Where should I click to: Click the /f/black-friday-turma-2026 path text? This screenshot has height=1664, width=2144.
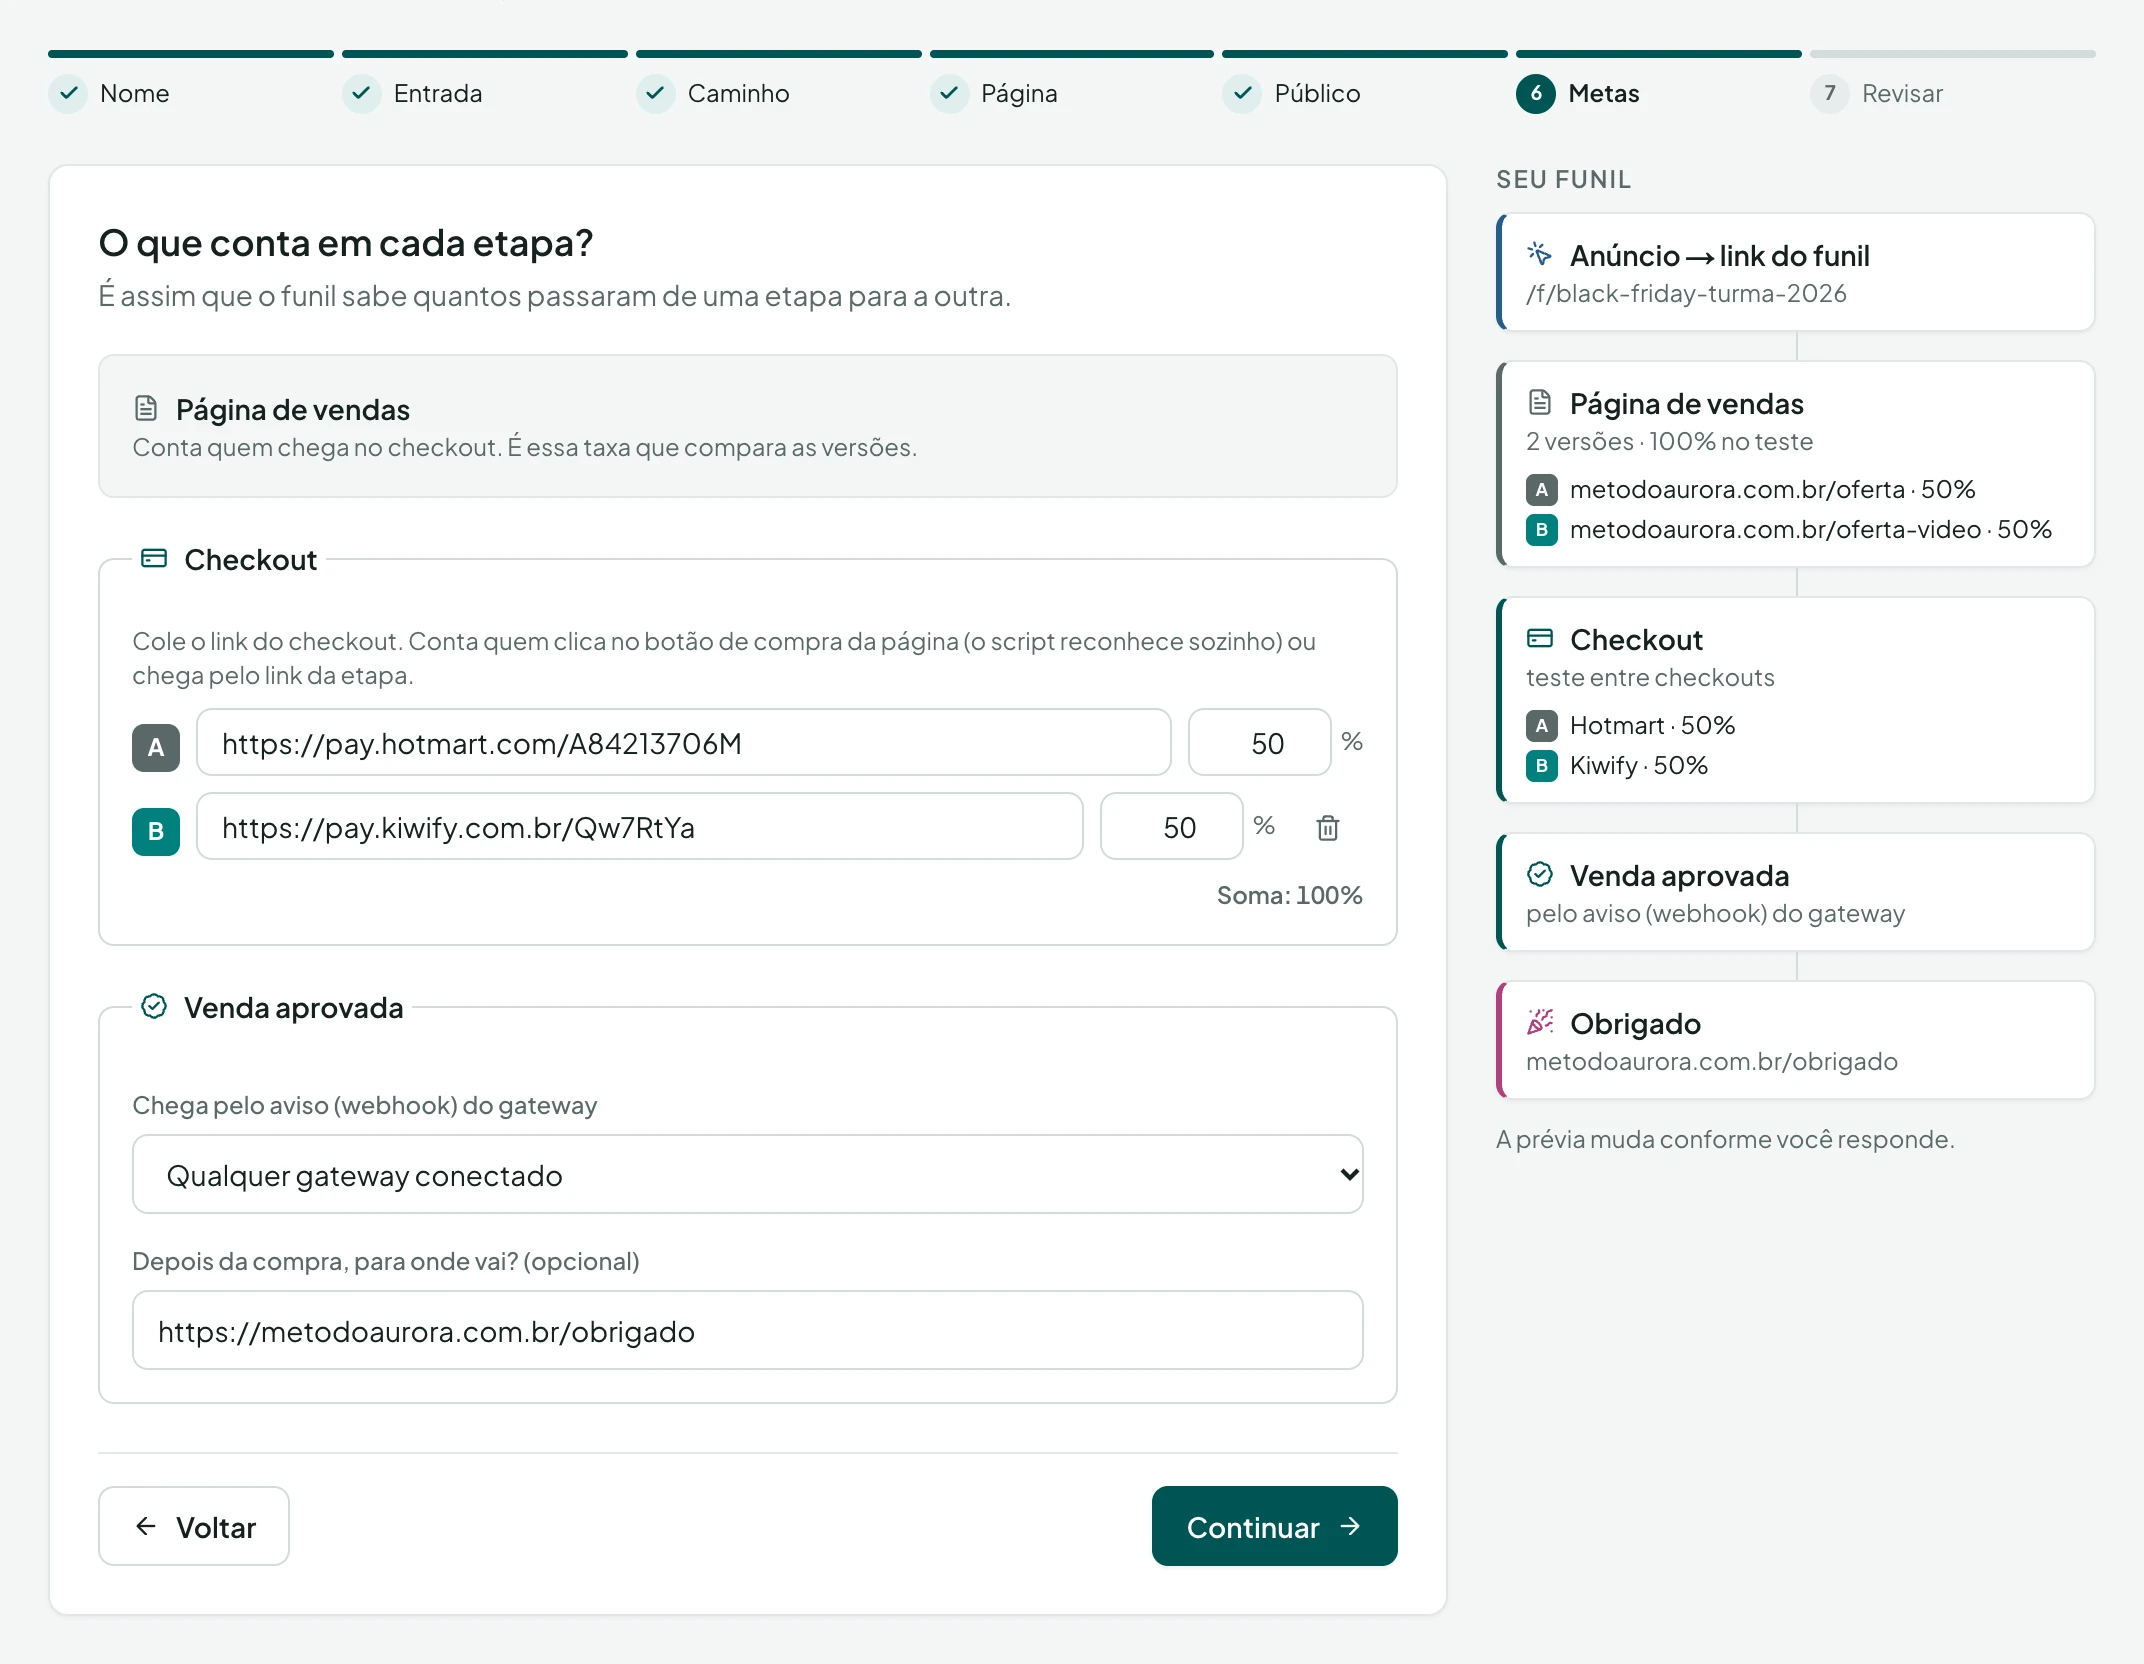(x=1686, y=293)
